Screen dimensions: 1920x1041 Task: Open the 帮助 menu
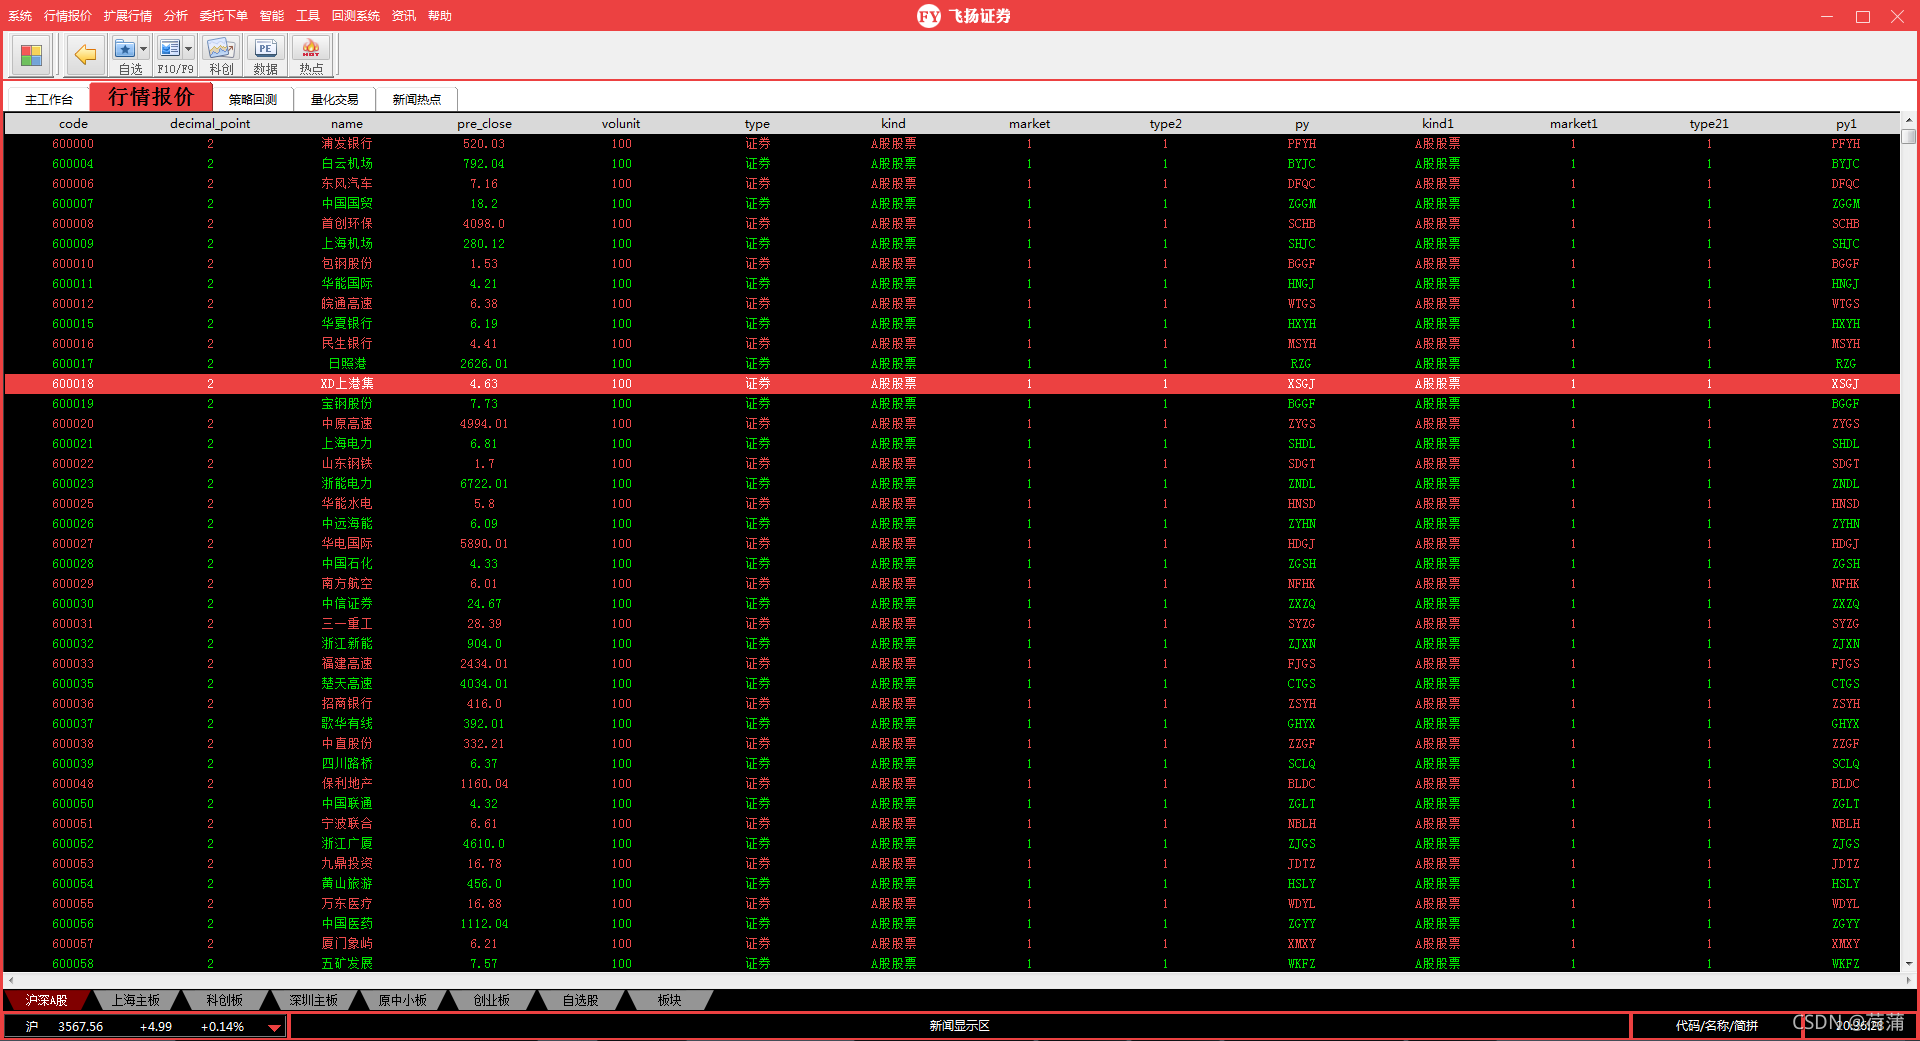440,16
